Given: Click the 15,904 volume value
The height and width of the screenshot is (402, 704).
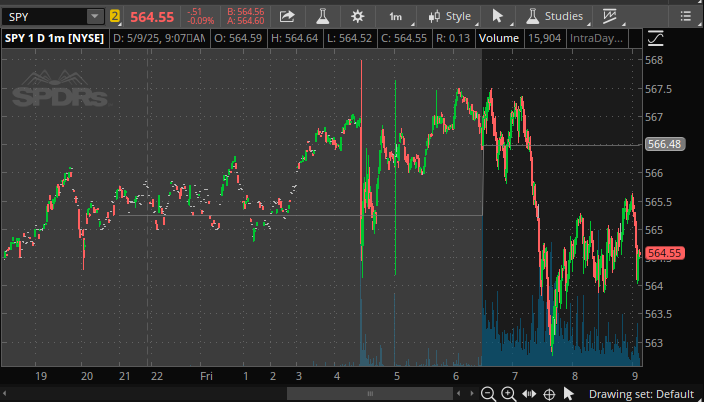Looking at the screenshot, I should pyautogui.click(x=544, y=39).
